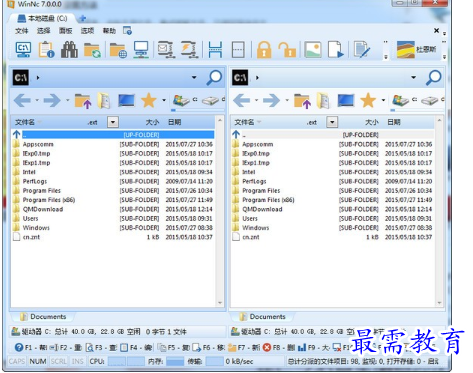Open the left favorites star dropdown arrow
The width and height of the screenshot is (473, 373).
click(164, 100)
